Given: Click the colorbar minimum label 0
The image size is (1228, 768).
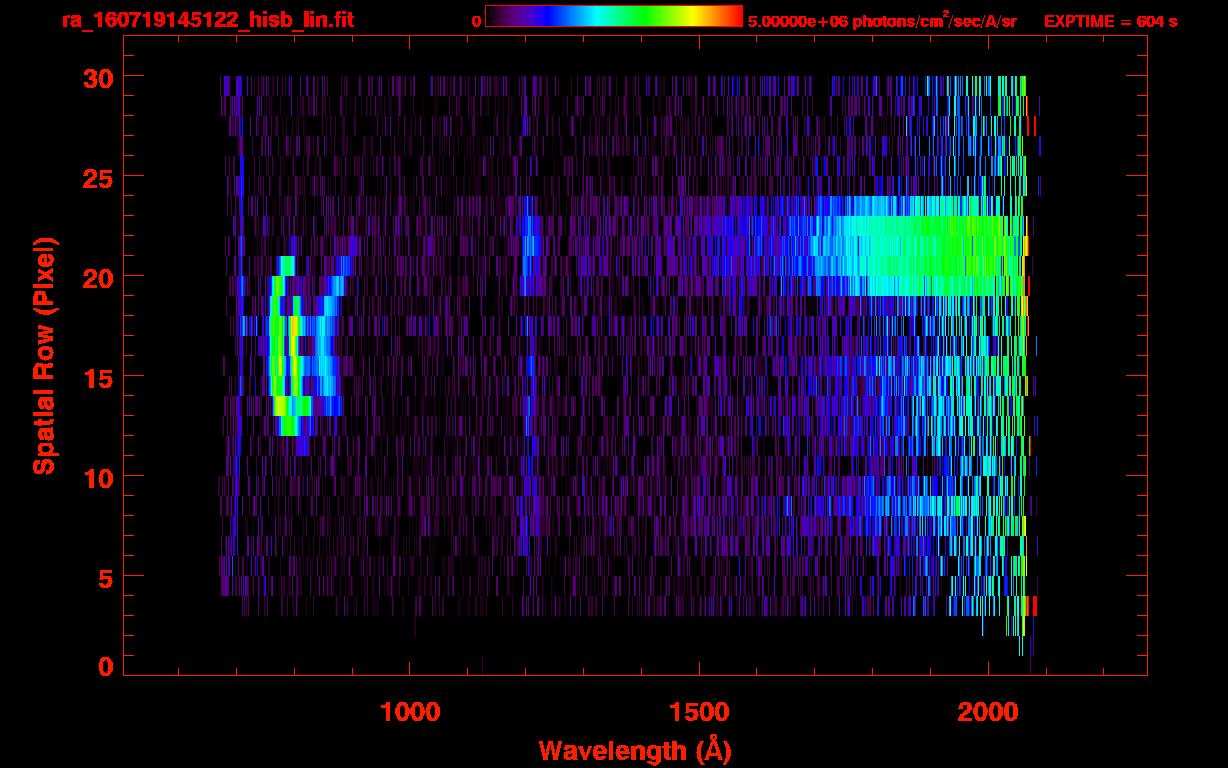Looking at the screenshot, I should [x=476, y=21].
